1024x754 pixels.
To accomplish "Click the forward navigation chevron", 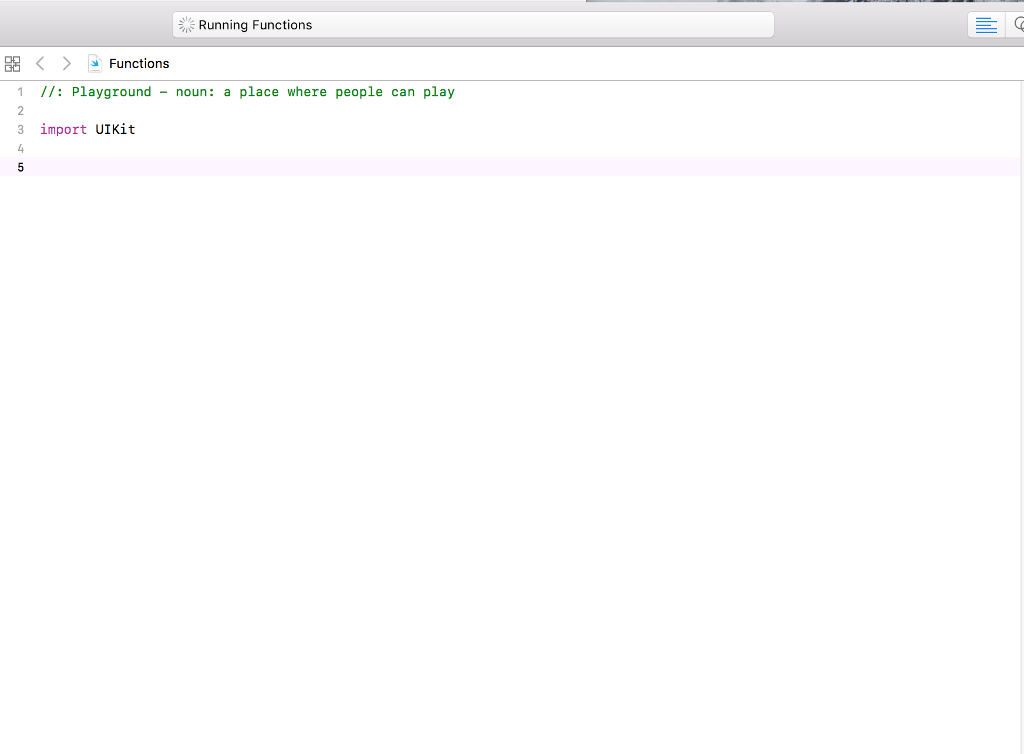I will (66, 63).
